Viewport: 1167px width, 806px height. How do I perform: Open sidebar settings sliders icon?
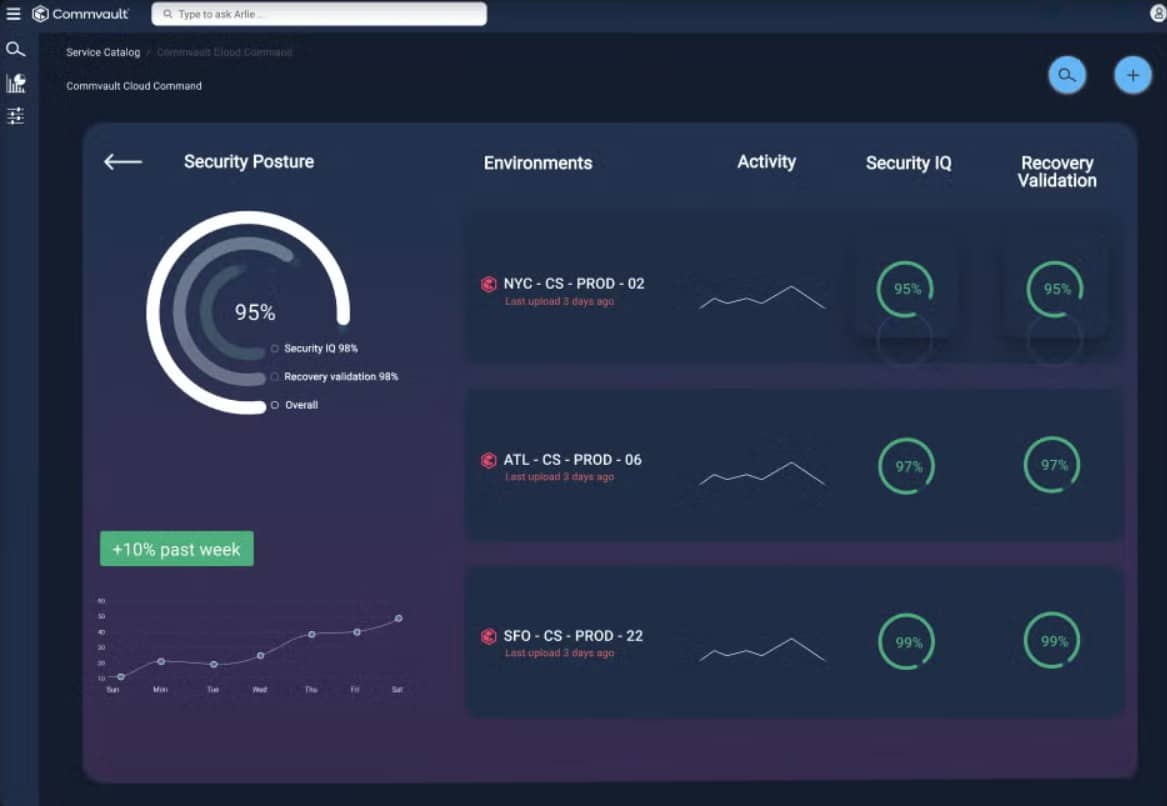point(15,117)
